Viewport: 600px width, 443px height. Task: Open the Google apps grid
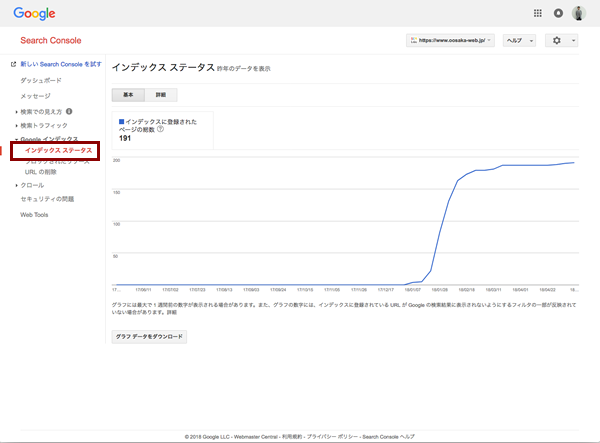point(538,13)
